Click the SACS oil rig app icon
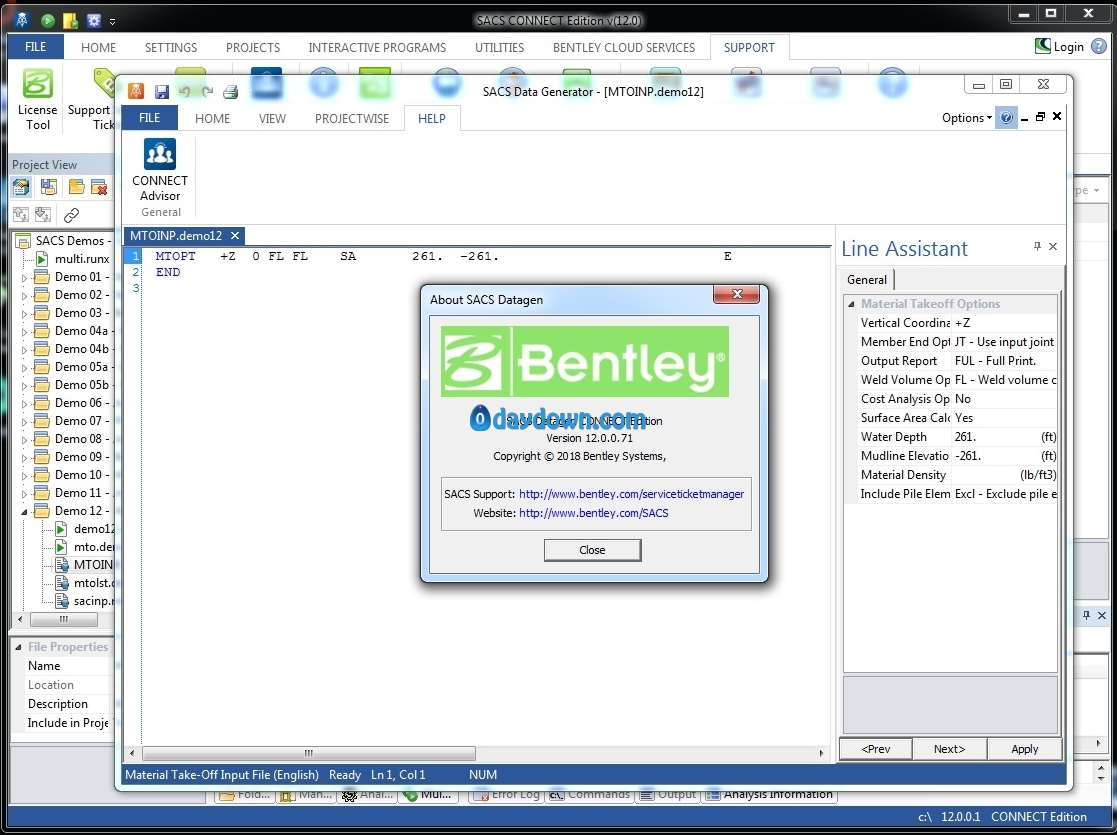Screen dimensions: 1117x835 click(22, 20)
